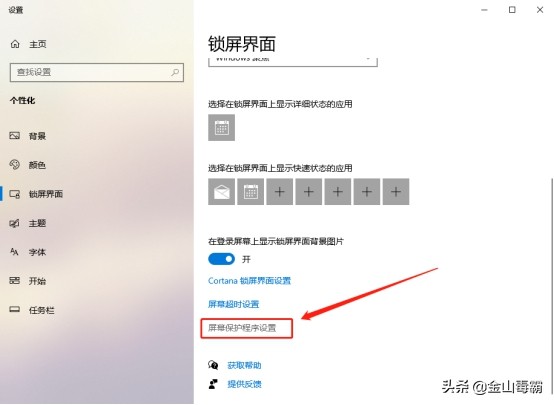
Task: Click the calendar icon under detailed status apps
Action: click(222, 127)
